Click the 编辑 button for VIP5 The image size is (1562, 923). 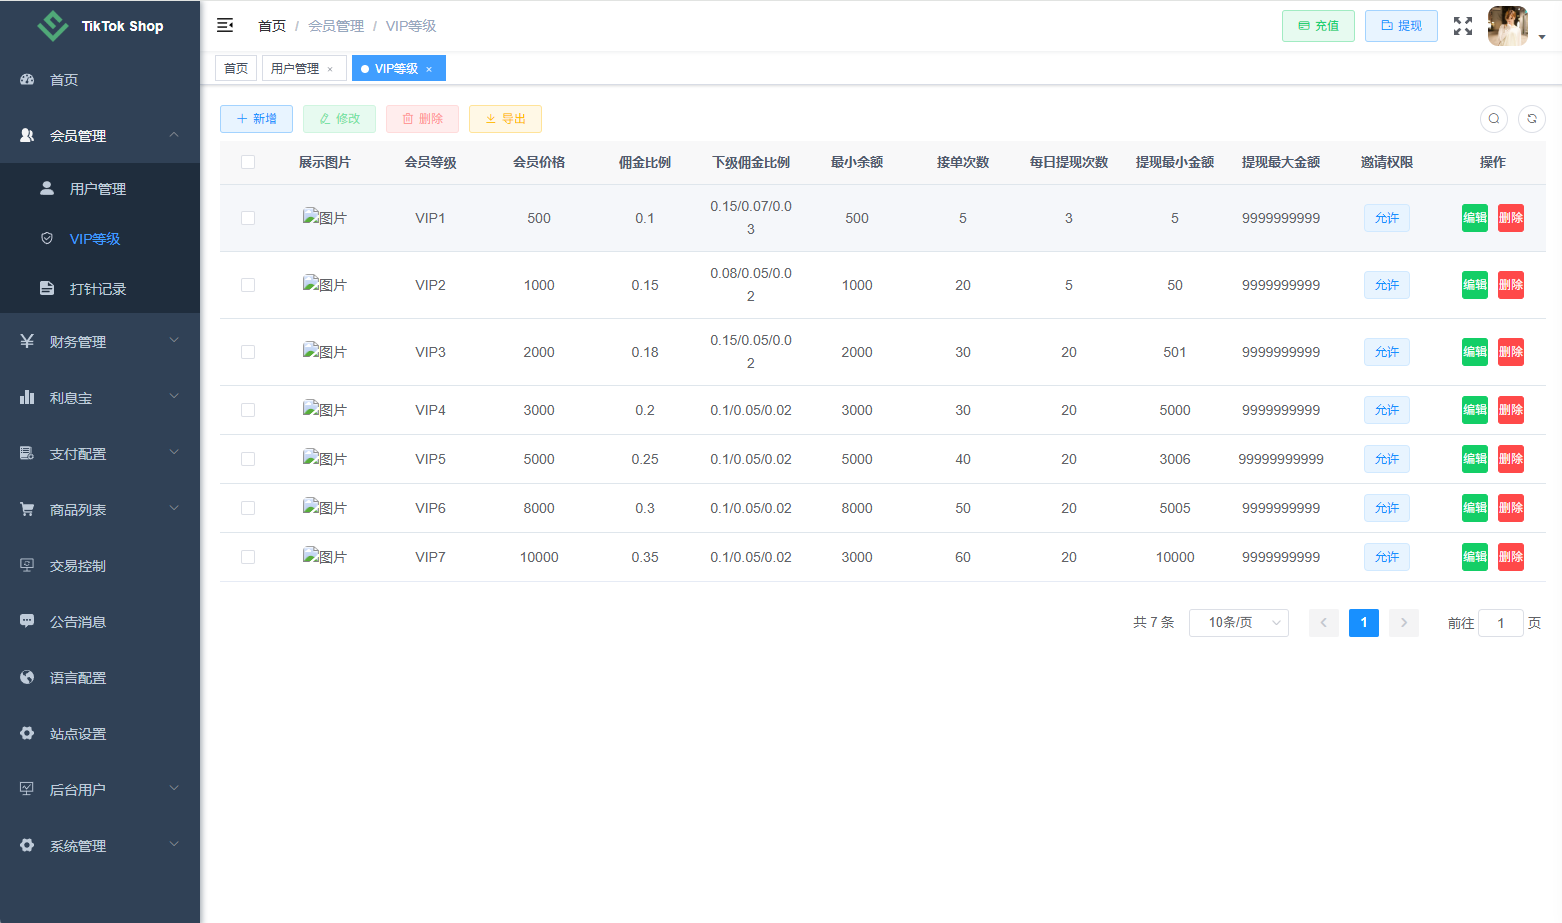point(1475,459)
